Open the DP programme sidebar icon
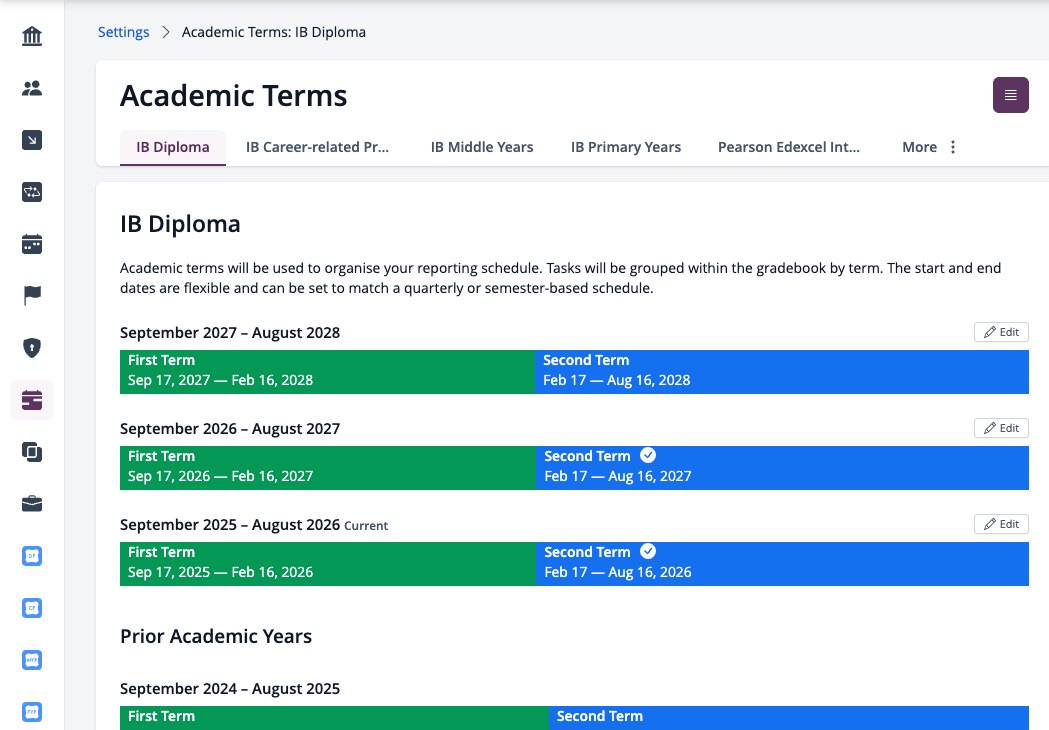Viewport: 1049px width, 730px height. click(31, 556)
